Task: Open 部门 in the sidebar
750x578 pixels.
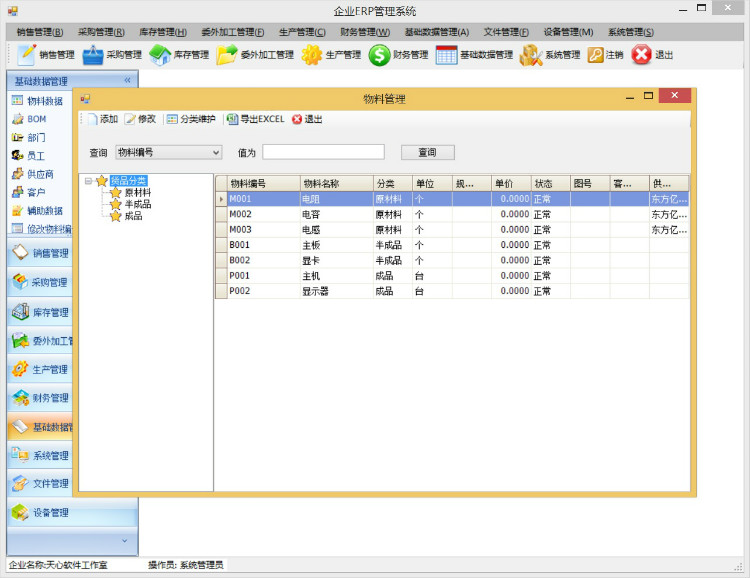Action: (29, 137)
